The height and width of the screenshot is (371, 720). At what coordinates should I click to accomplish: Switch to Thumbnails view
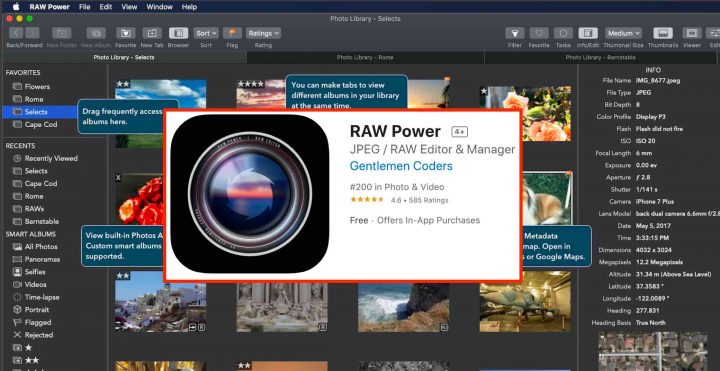tap(663, 33)
